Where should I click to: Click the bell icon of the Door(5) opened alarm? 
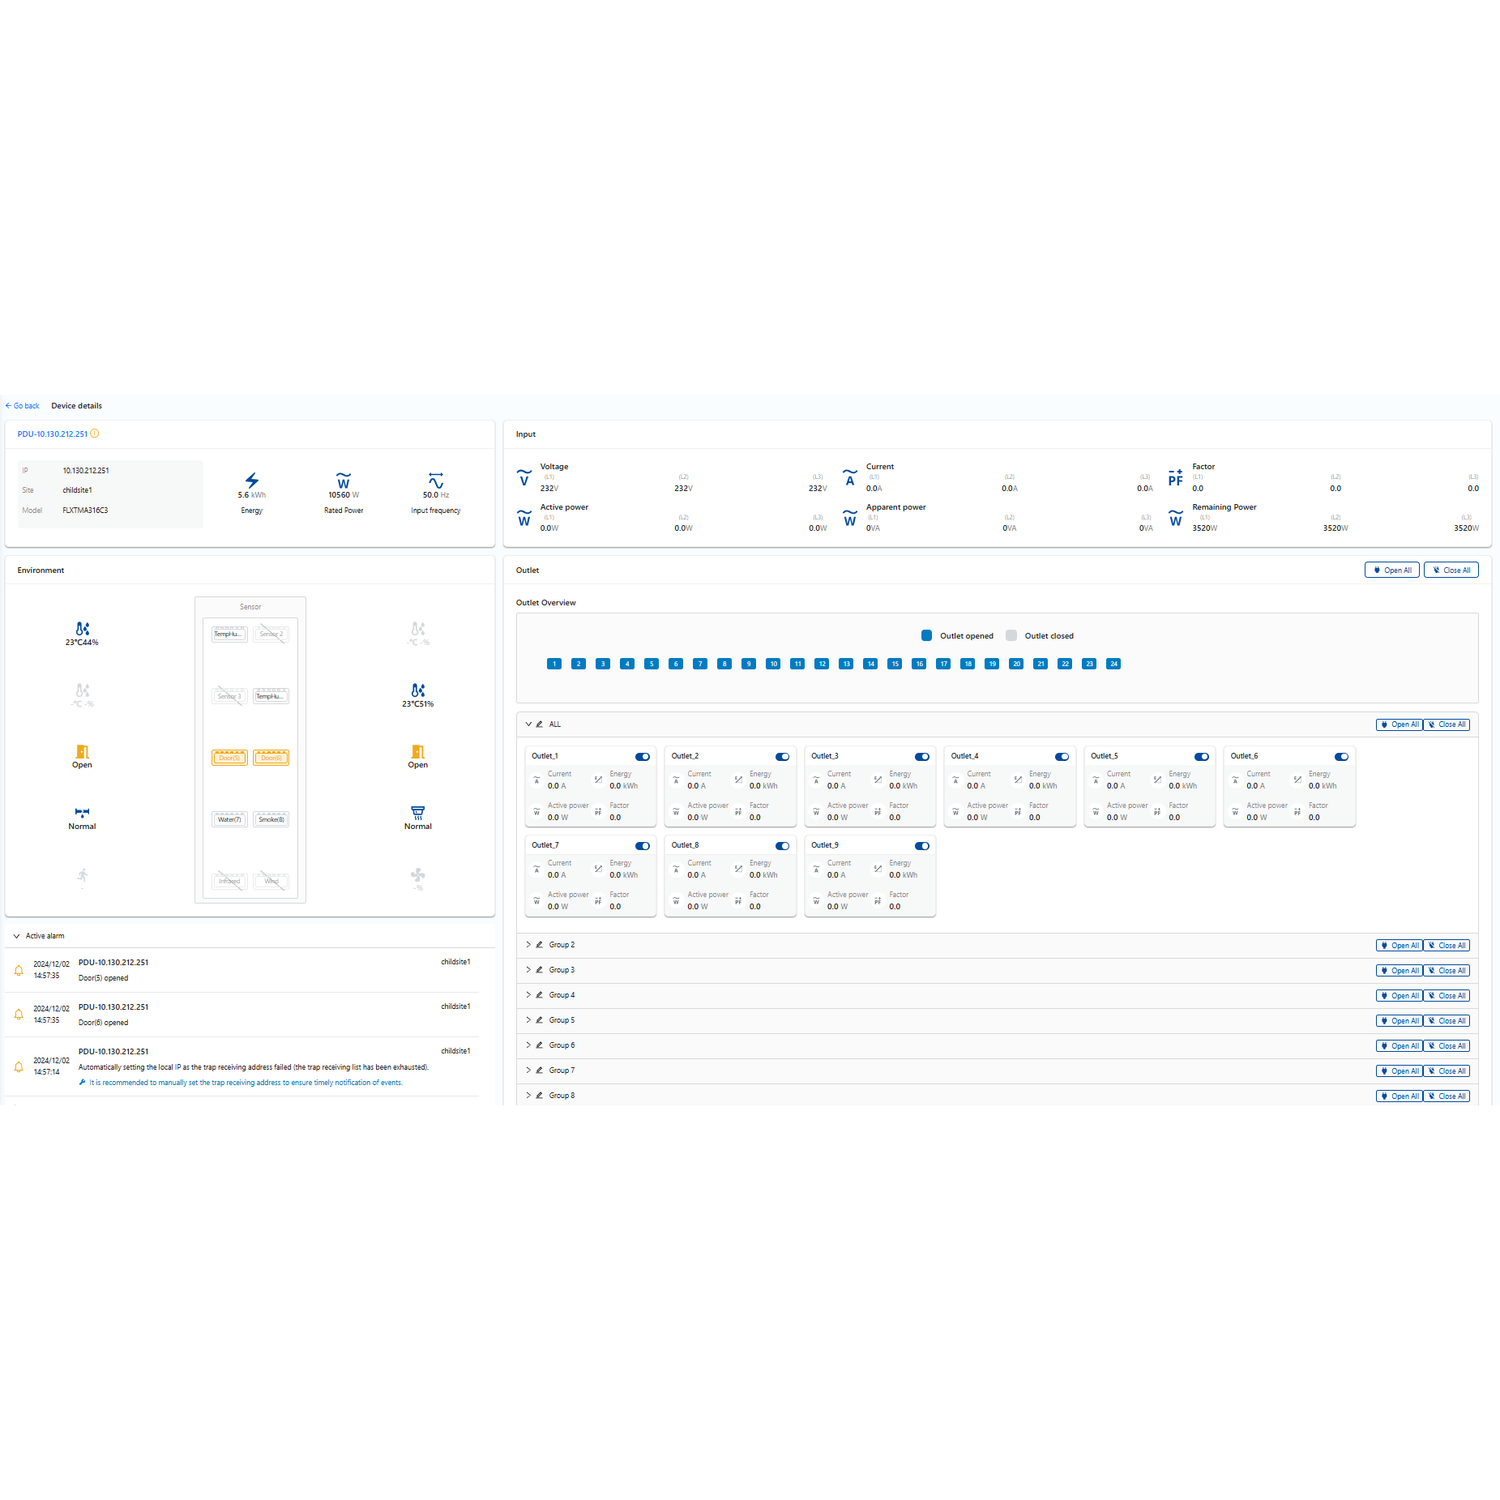pyautogui.click(x=18, y=970)
